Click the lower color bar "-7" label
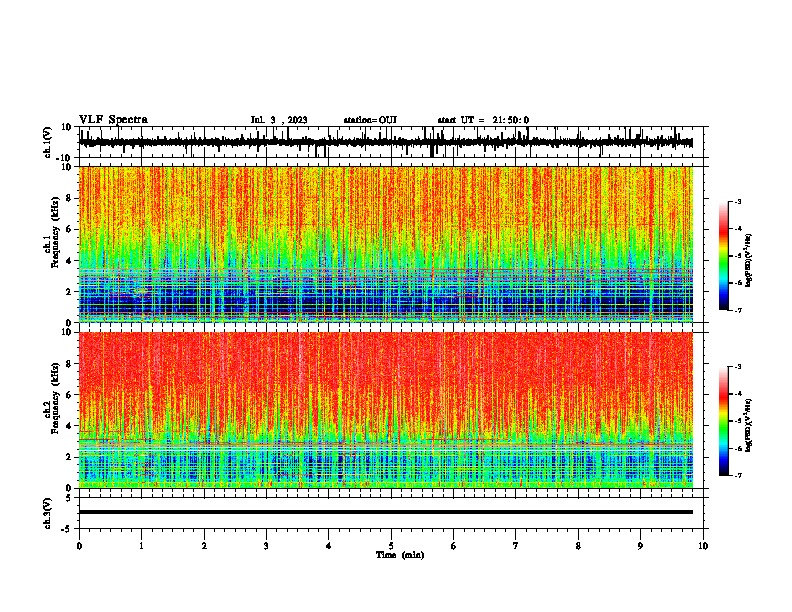The width and height of the screenshot is (792, 612). (737, 476)
